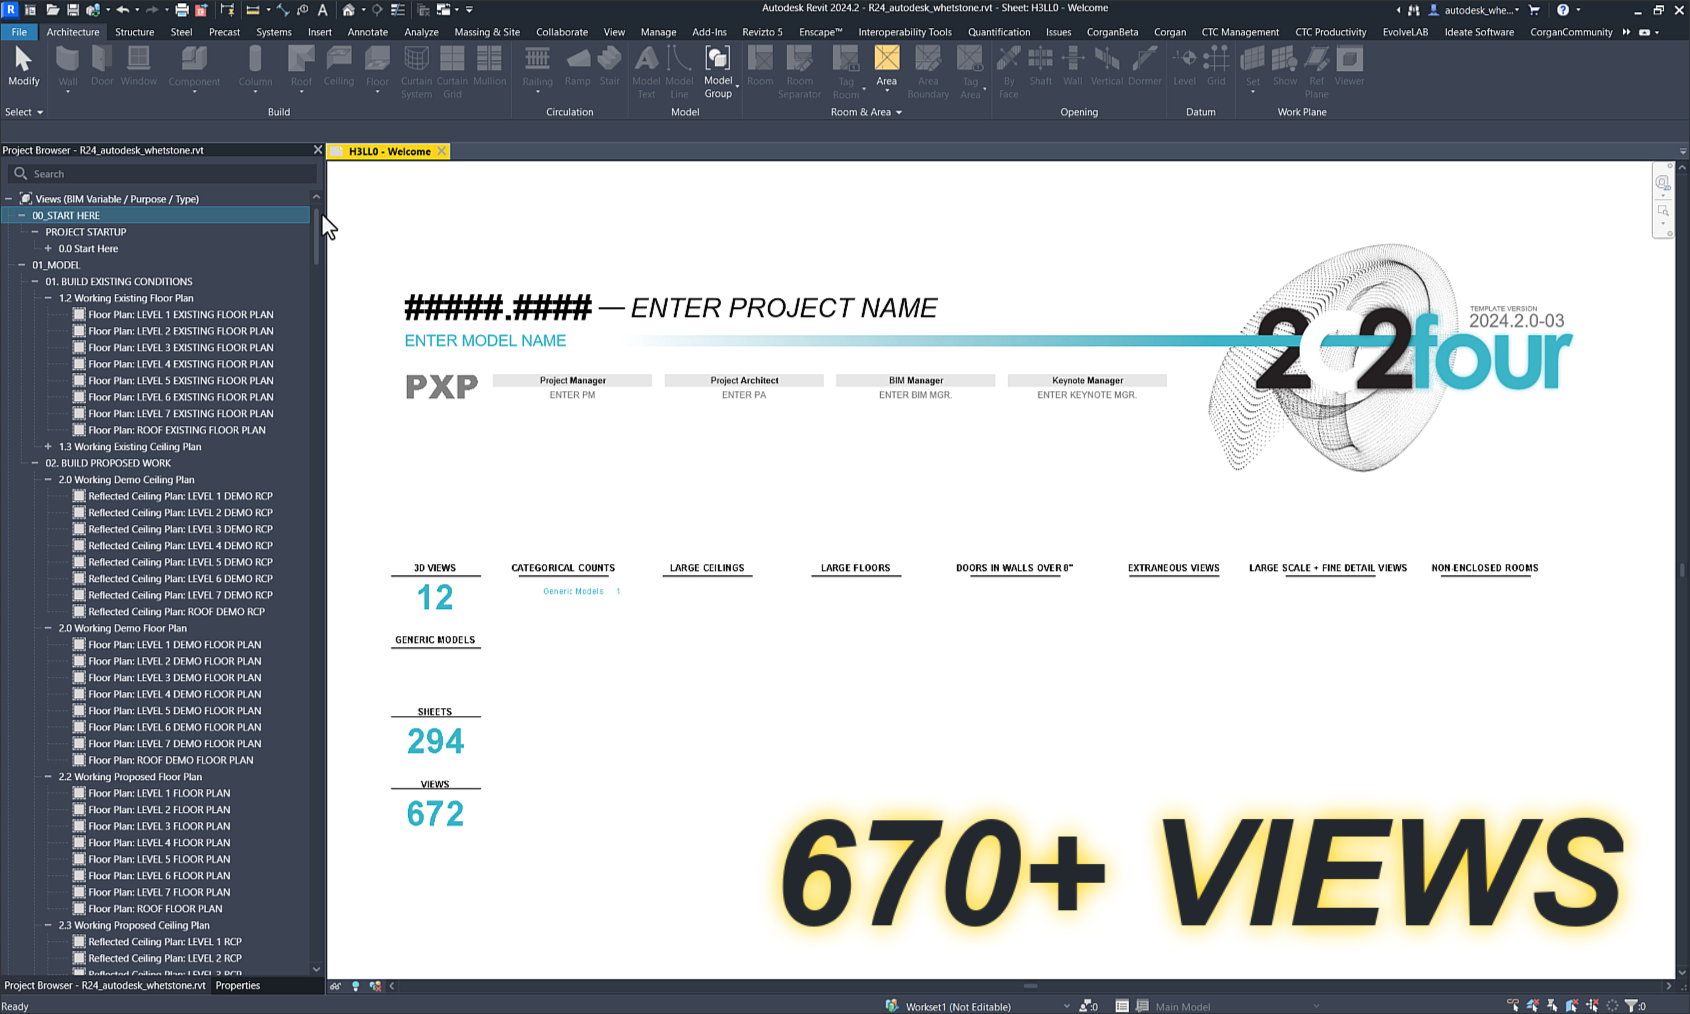Select Floor Plan: ROOF DEMO FLOOR PLAN
This screenshot has width=1690, height=1014.
tap(170, 760)
